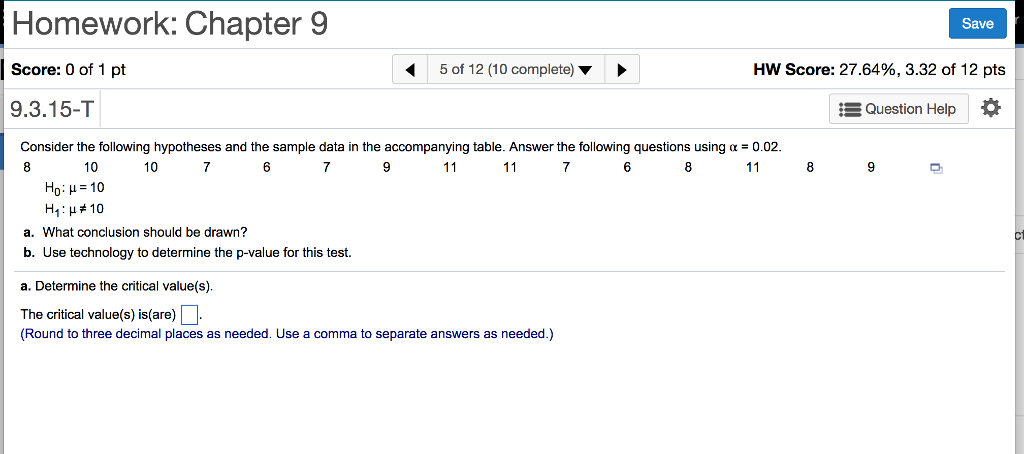Advance to the next question arrow
1024x454 pixels.
tap(623, 70)
